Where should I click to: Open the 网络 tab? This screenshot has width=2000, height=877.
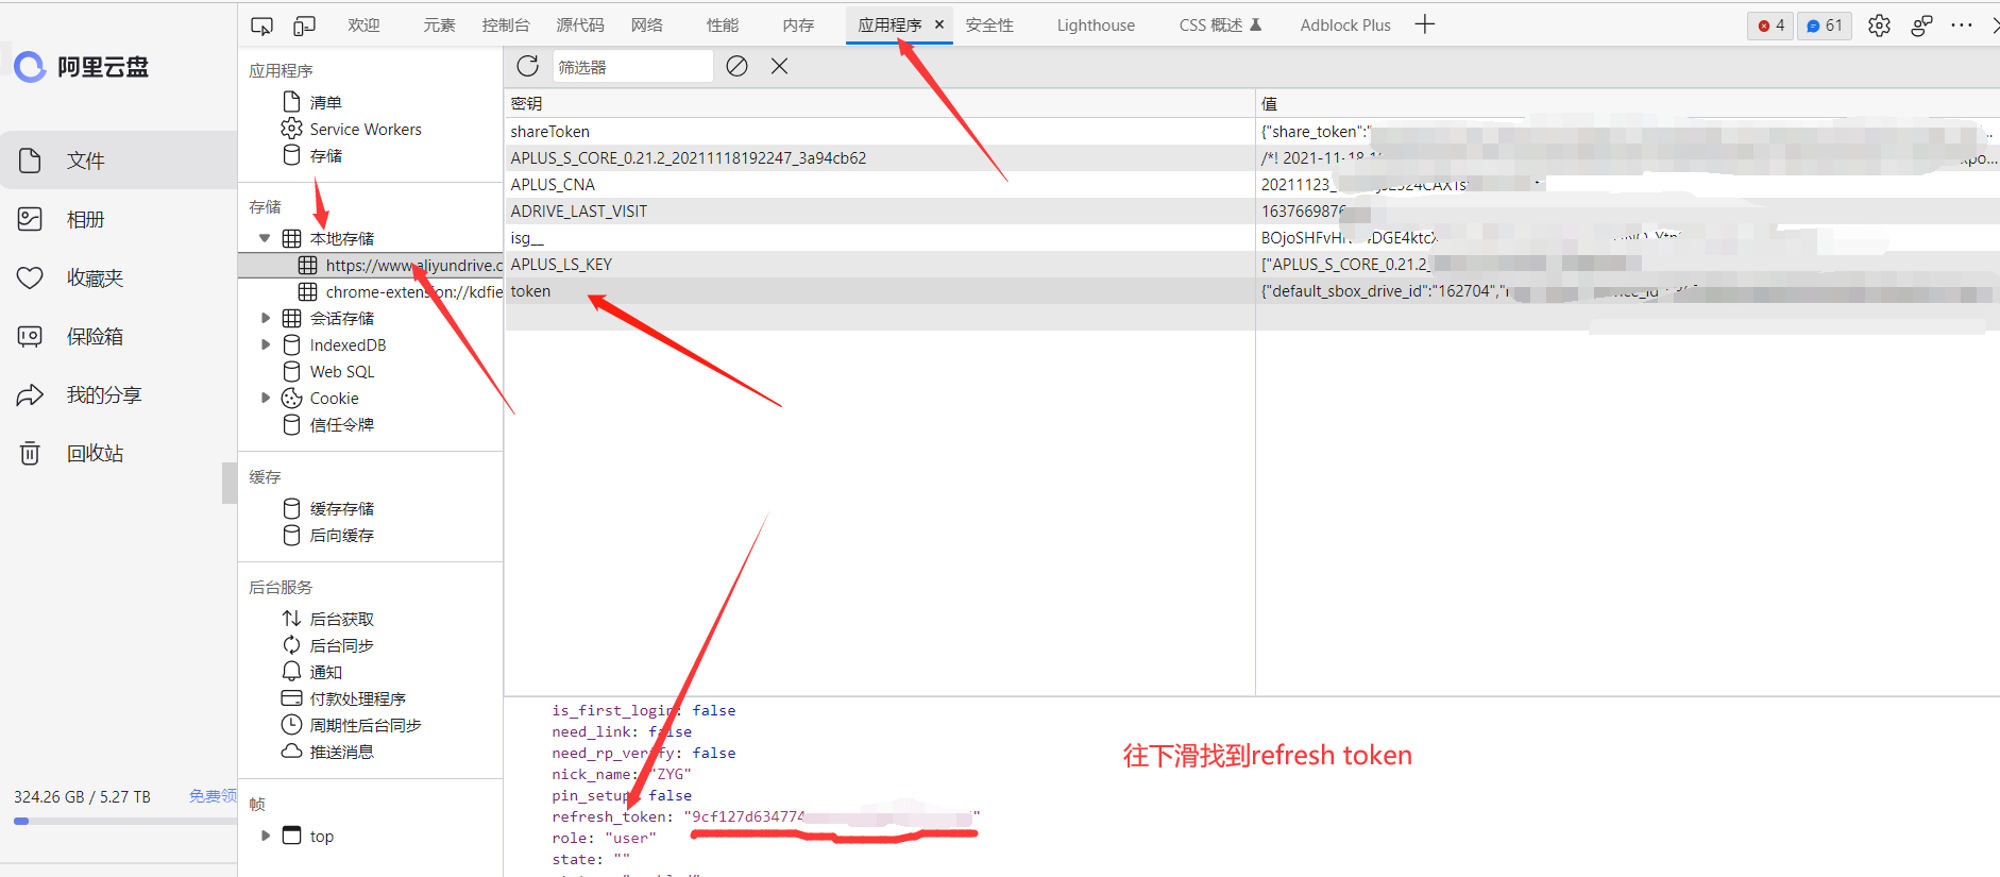tap(647, 25)
